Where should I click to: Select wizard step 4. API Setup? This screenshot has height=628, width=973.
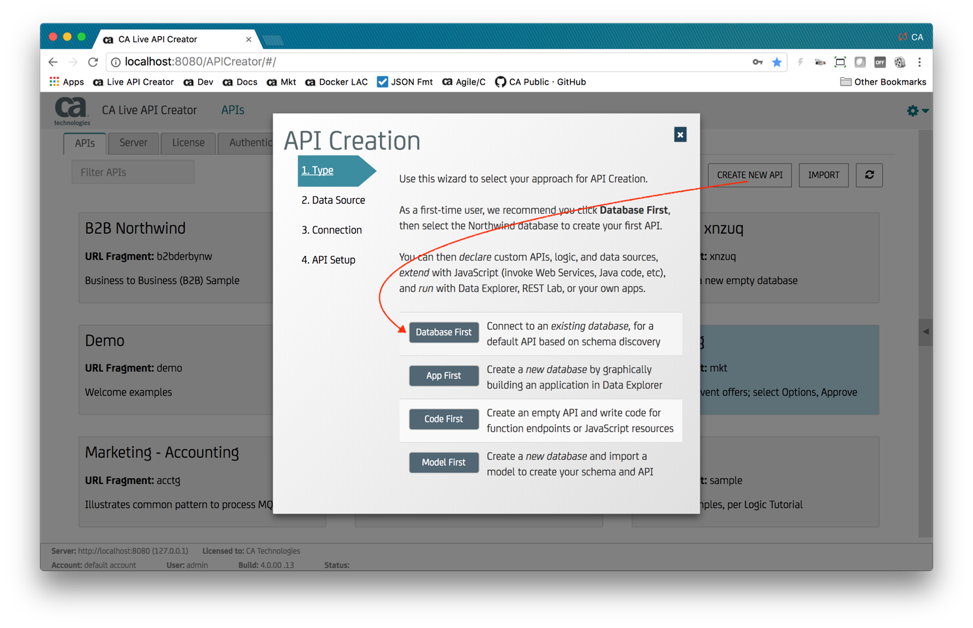coord(328,260)
